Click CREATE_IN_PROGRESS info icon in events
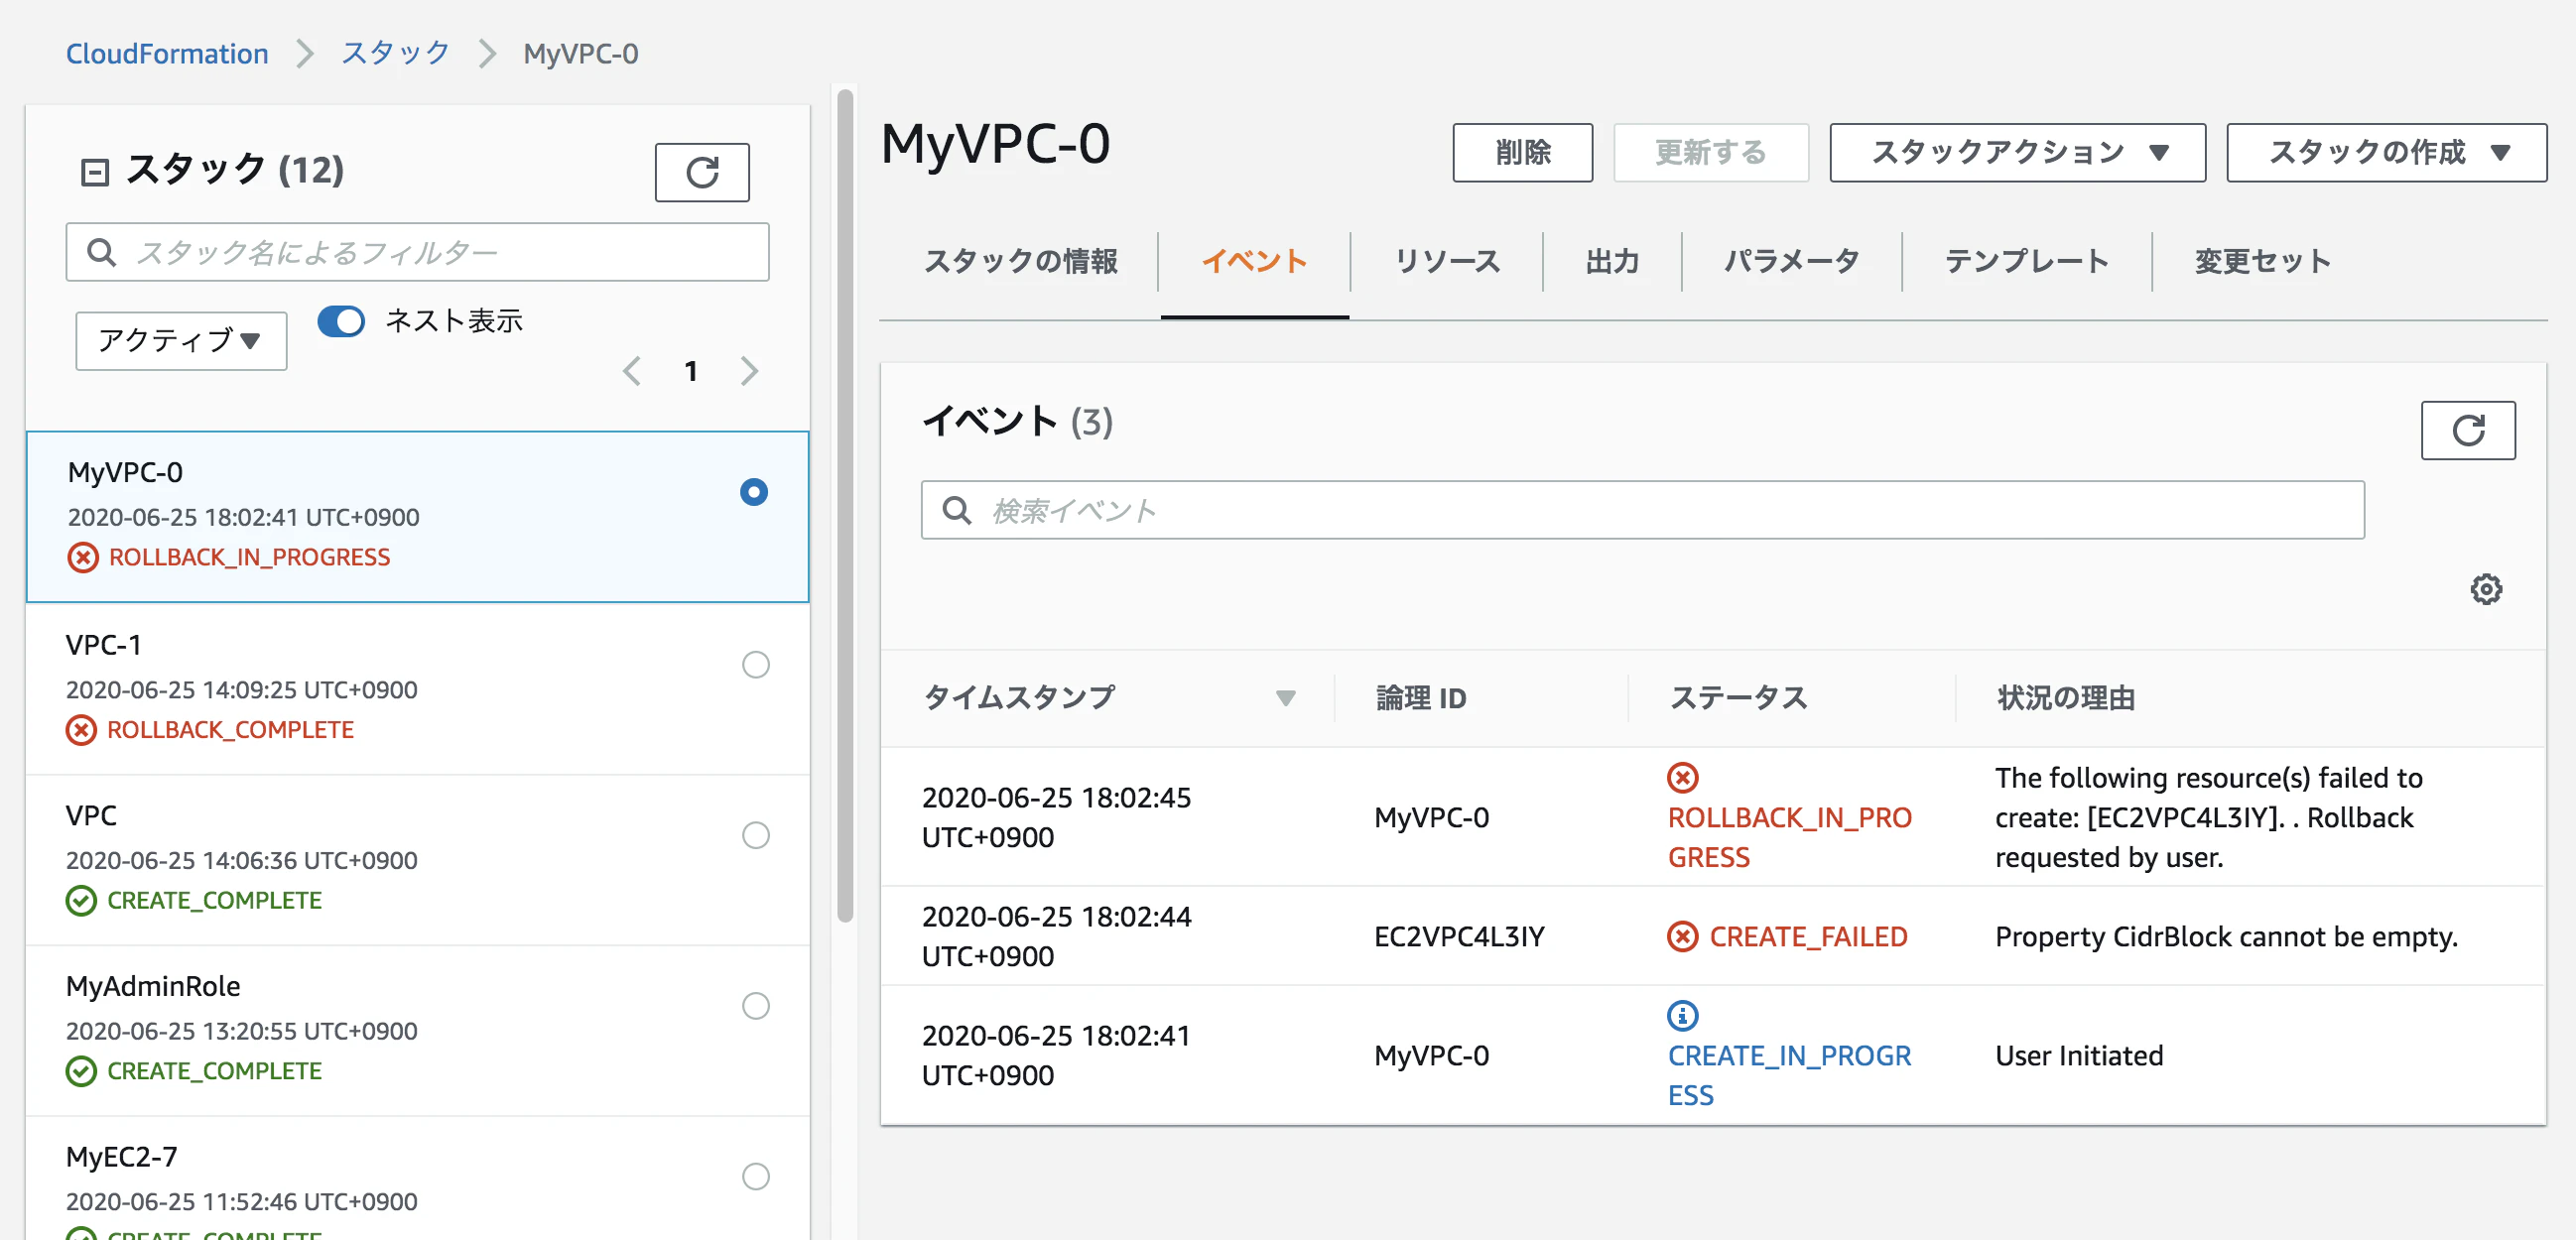2576x1240 pixels. pos(1683,1015)
